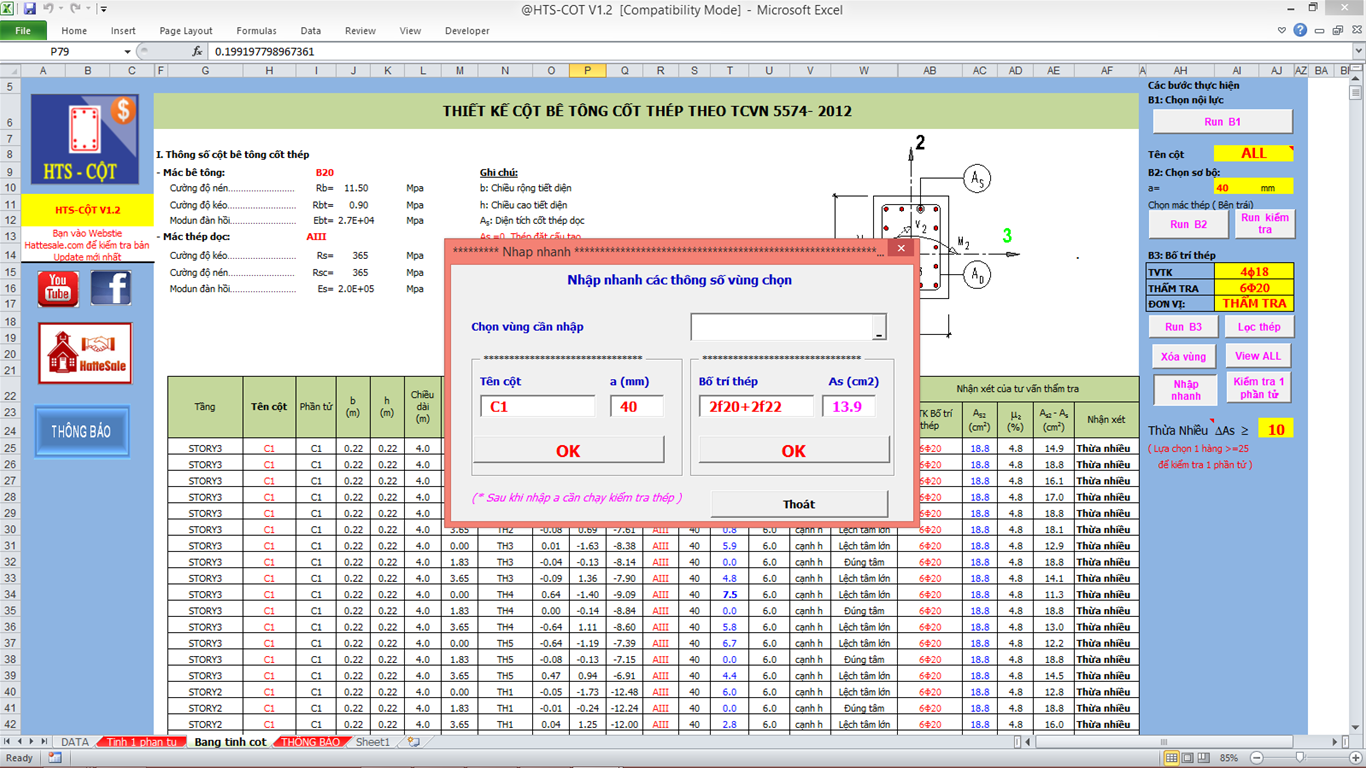Click the Xóa vùng button
1366x768 pixels.
(x=1183, y=356)
